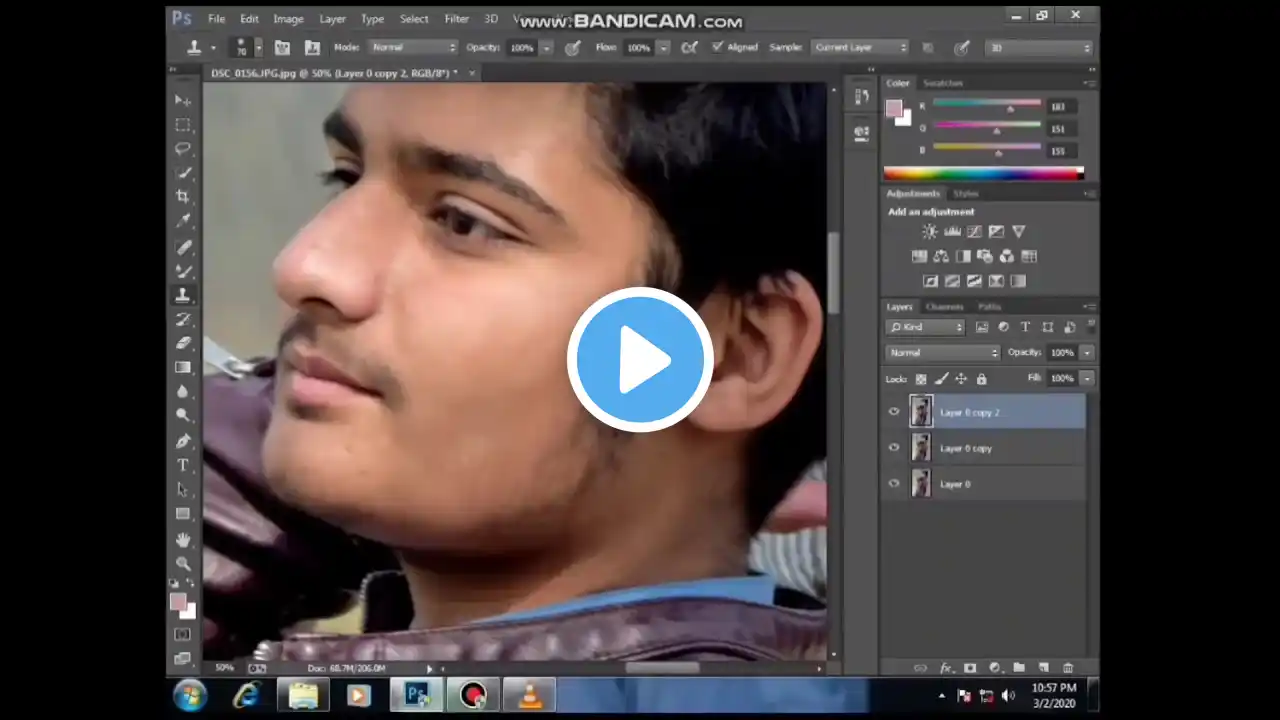Viewport: 1280px width, 720px height.
Task: Expand the layer Kind filter dropdown
Action: click(926, 327)
